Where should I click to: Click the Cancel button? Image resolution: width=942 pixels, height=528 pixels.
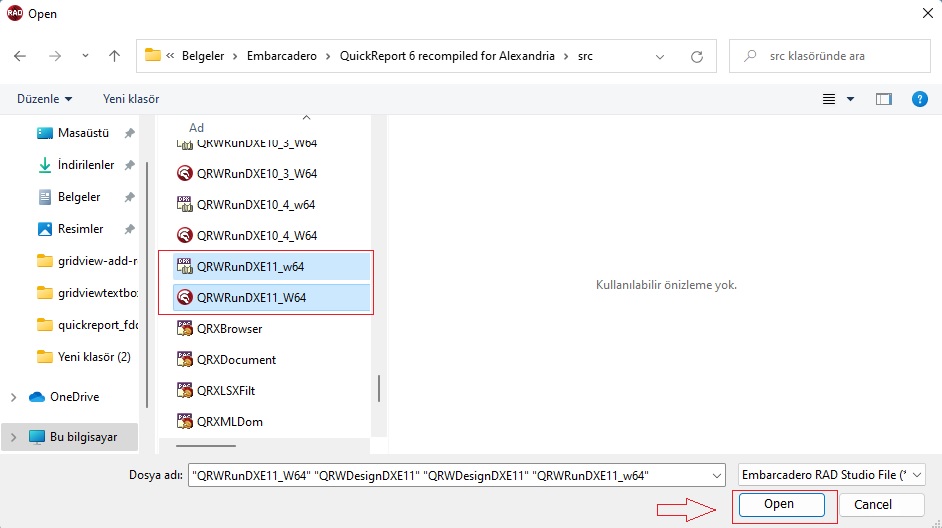tap(881, 505)
